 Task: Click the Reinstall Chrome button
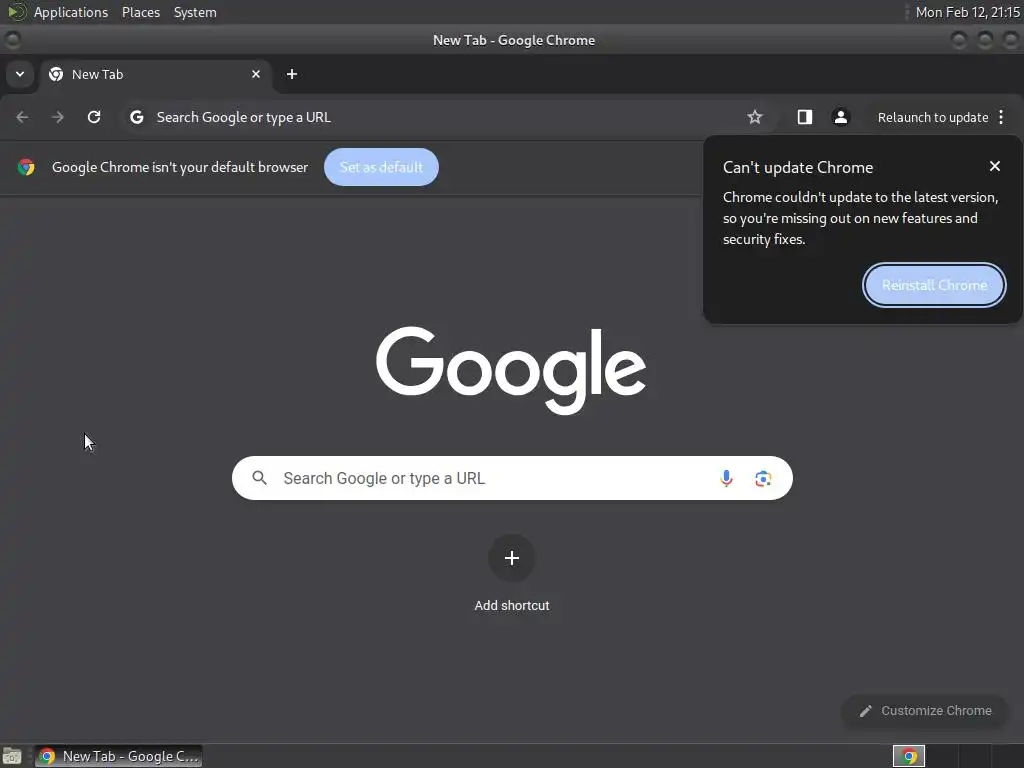934,285
